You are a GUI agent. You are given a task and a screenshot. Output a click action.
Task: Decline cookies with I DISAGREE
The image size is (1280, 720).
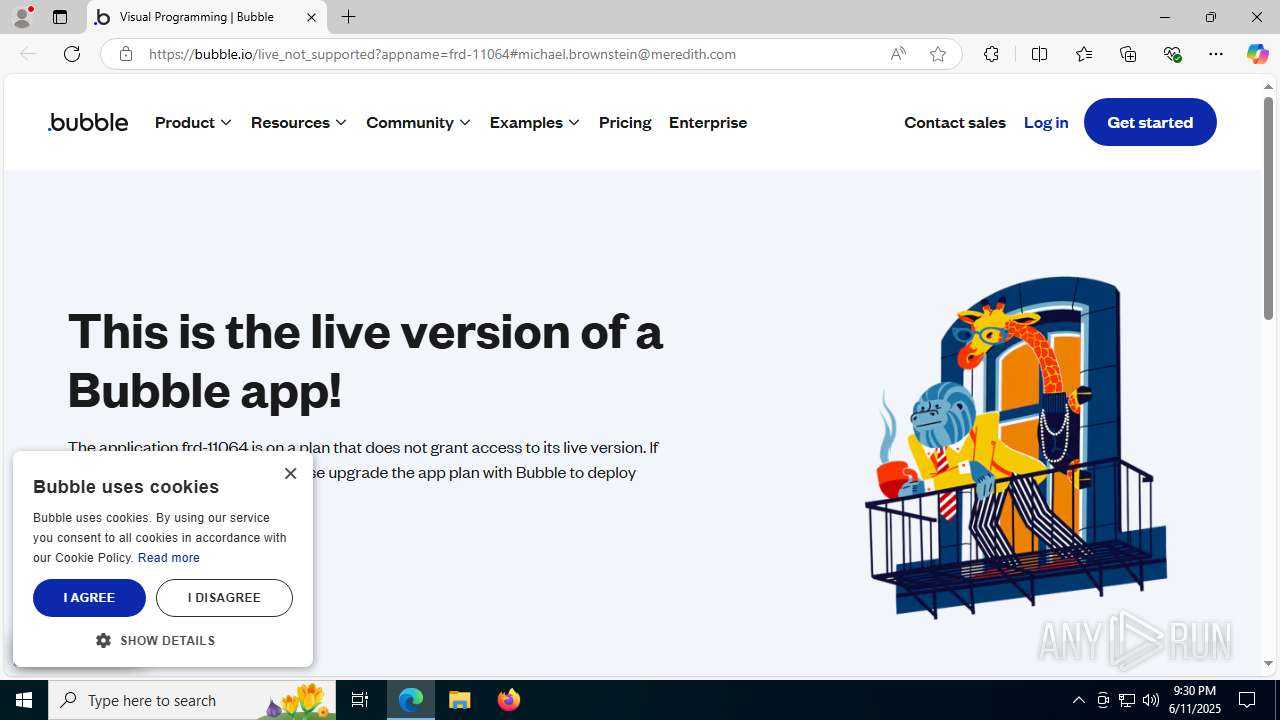point(224,597)
